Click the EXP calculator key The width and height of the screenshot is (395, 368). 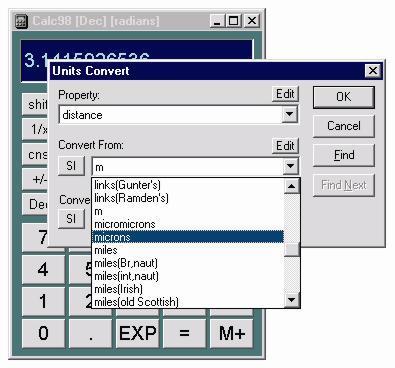pyautogui.click(x=137, y=333)
